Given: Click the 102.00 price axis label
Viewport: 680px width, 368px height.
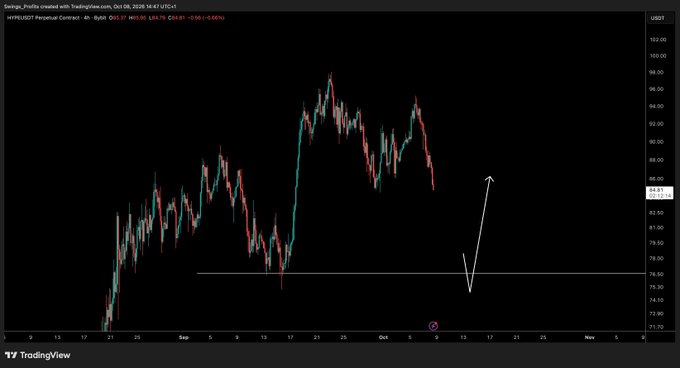Looking at the screenshot, I should click(657, 40).
